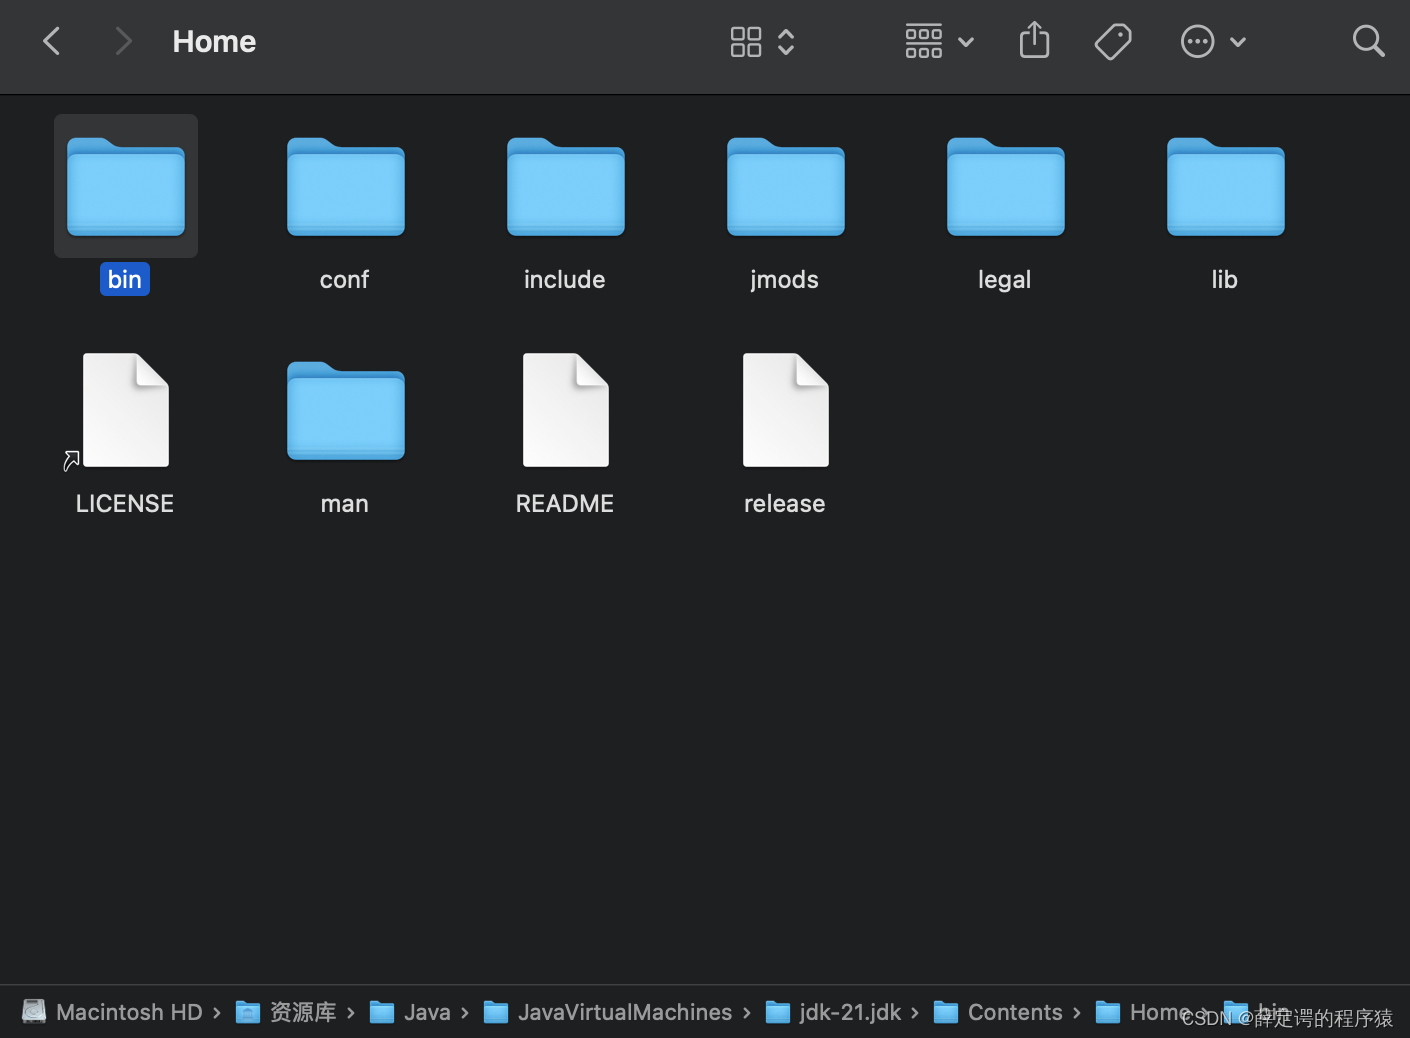Click the README name label
The width and height of the screenshot is (1410, 1038).
coord(565,503)
